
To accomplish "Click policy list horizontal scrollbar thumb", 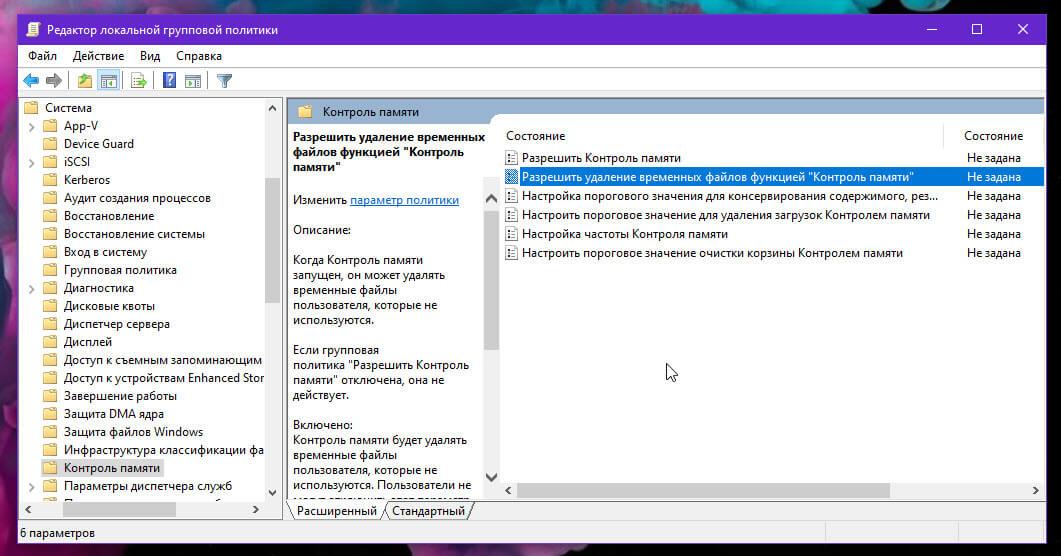I will click(703, 491).
